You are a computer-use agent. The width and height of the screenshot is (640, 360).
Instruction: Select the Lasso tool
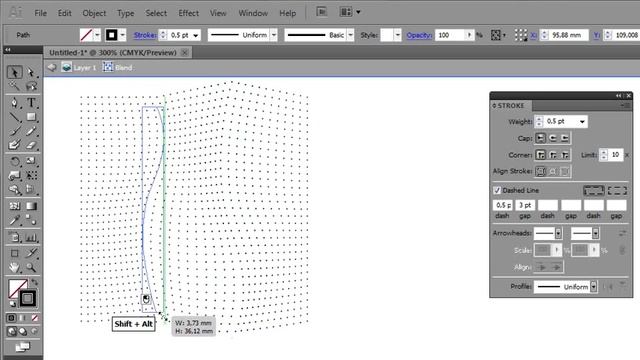click(x=31, y=86)
